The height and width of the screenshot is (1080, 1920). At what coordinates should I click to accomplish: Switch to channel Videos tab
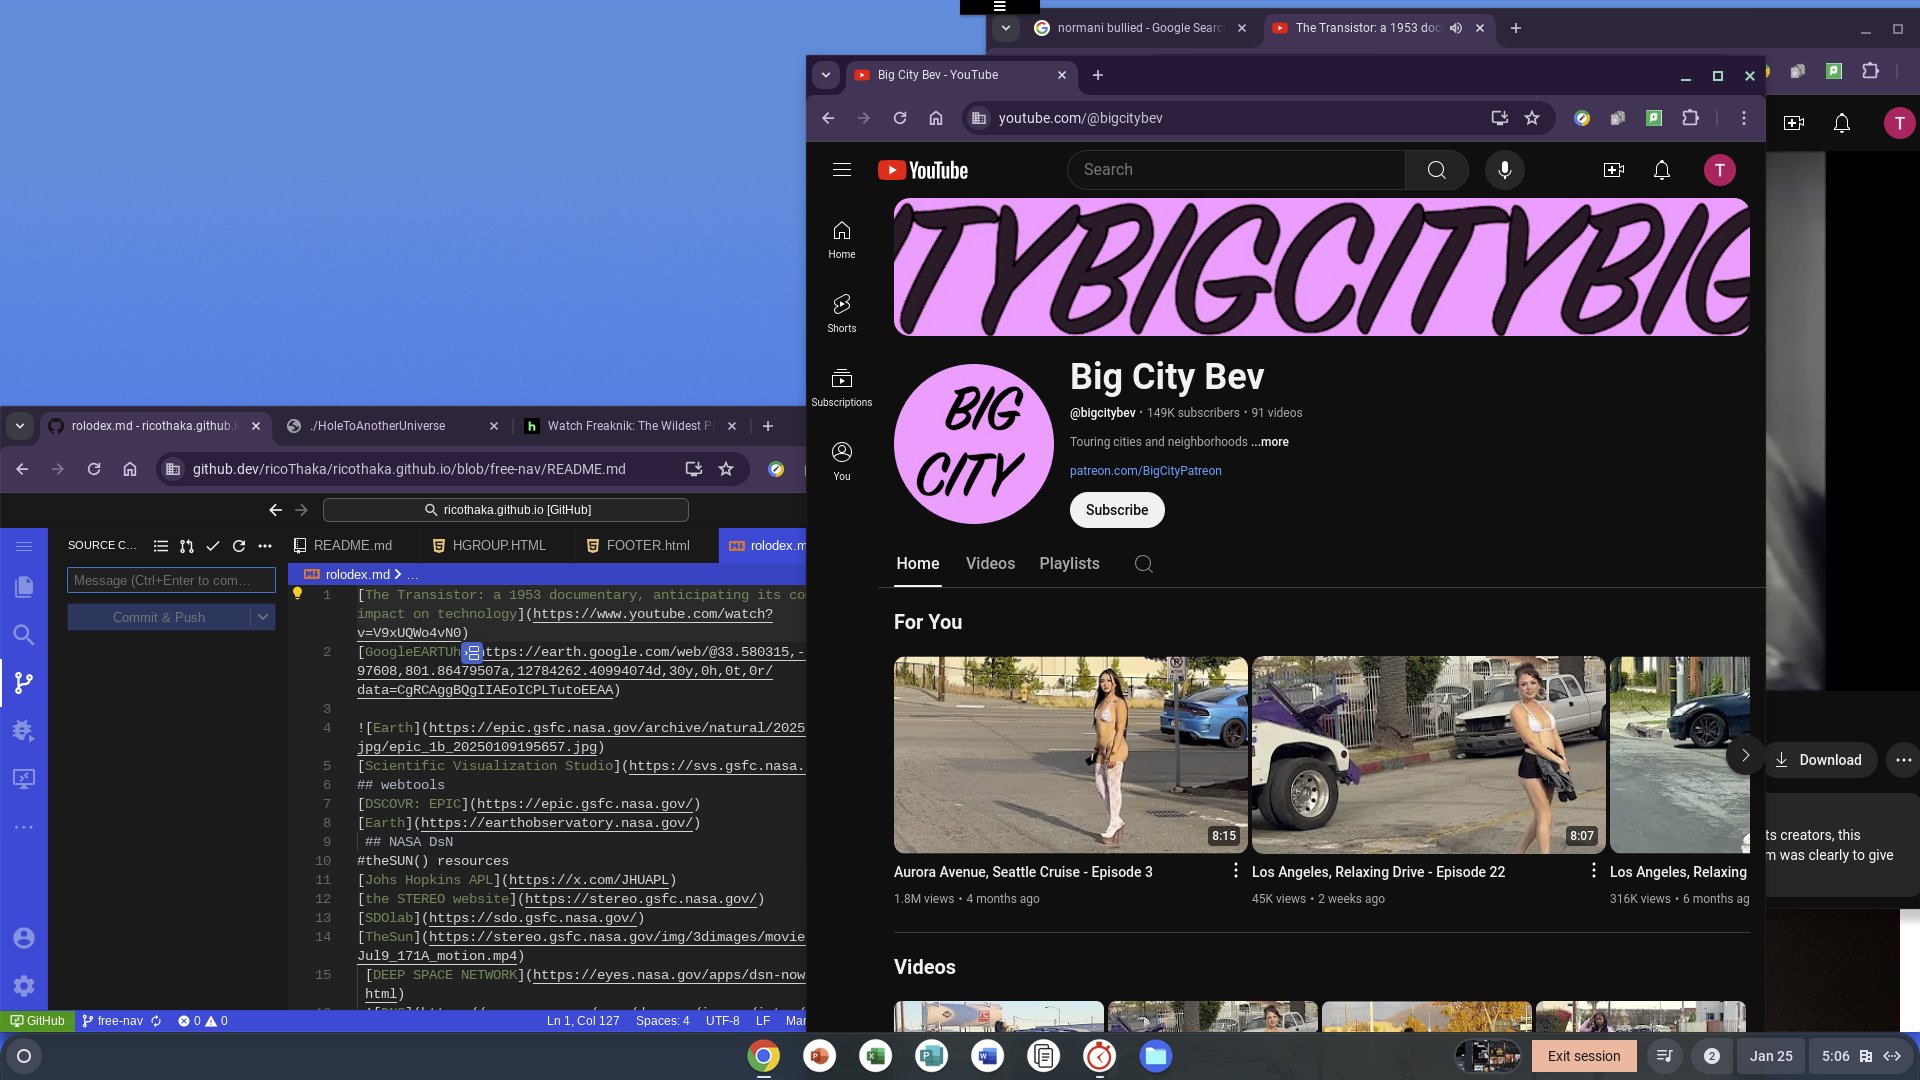tap(990, 564)
